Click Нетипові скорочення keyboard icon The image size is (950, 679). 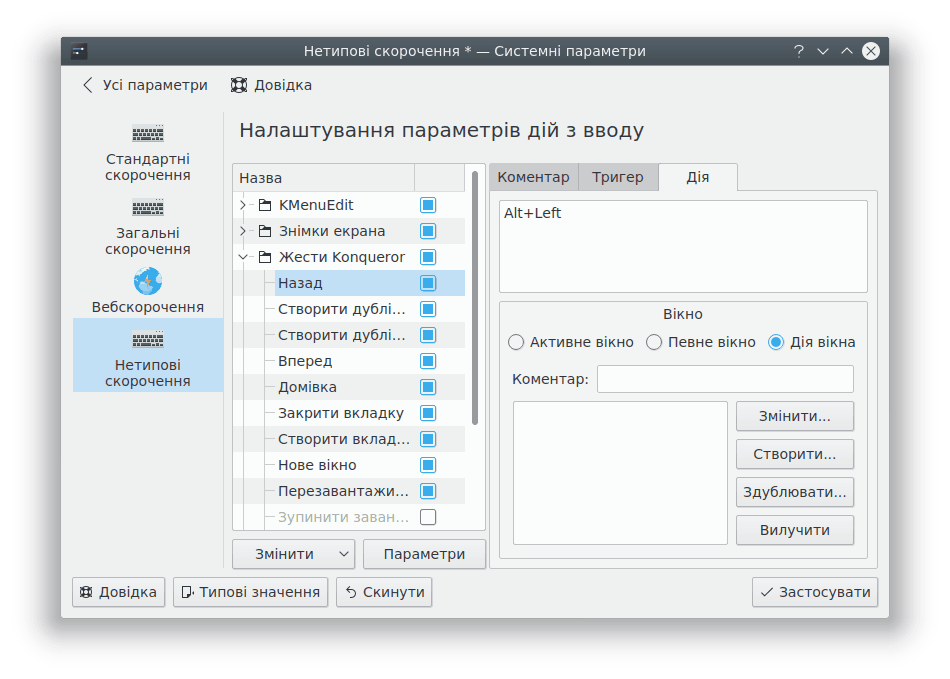(147, 340)
